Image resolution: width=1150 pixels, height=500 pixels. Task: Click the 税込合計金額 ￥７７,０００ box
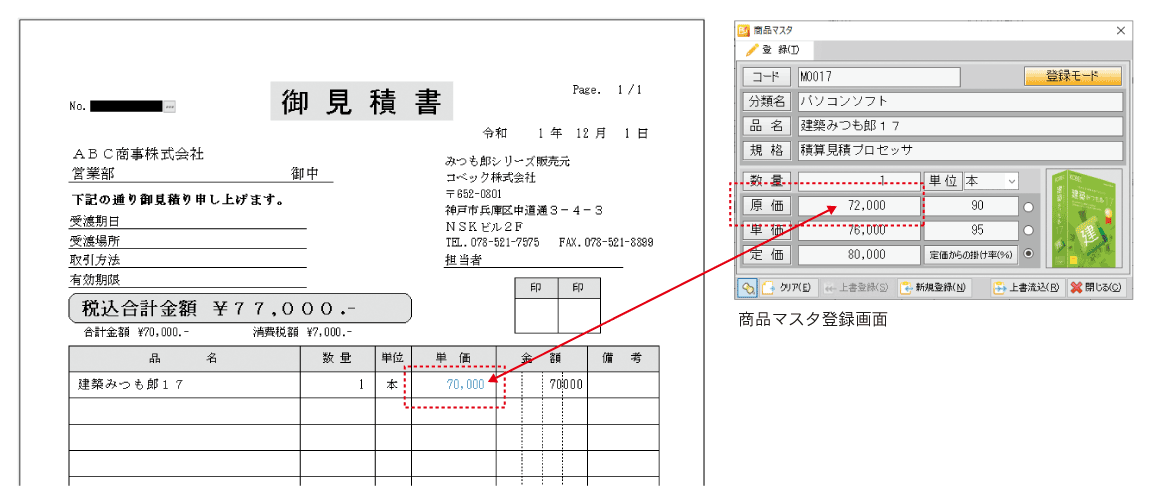240,309
